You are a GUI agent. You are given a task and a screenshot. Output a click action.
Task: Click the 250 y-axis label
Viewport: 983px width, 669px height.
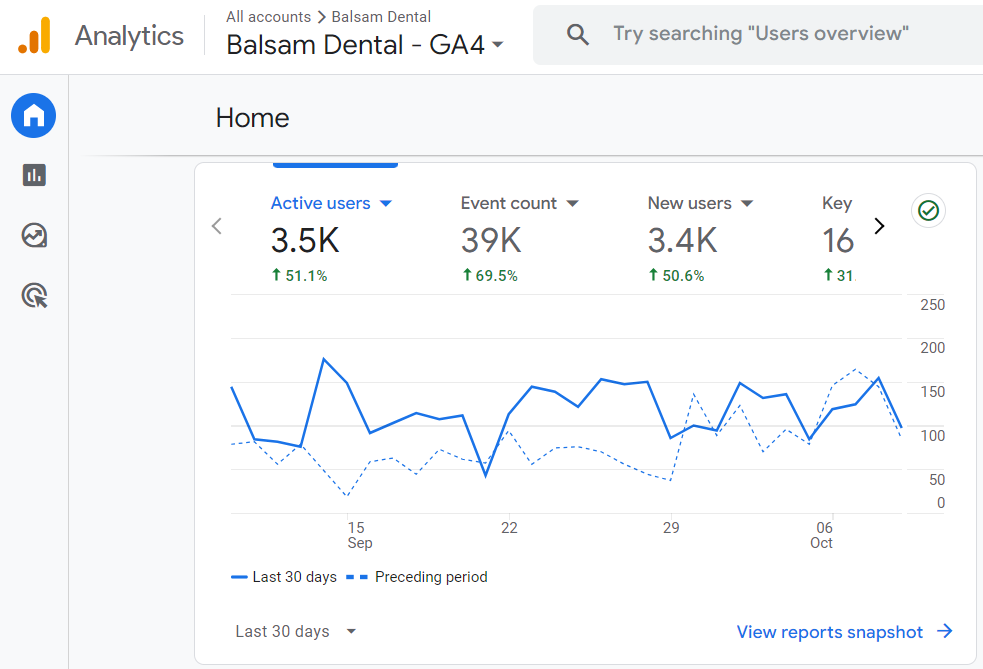pos(932,305)
